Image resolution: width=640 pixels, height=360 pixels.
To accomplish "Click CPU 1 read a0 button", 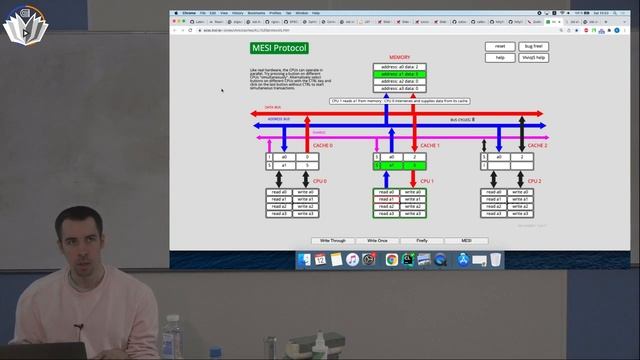I will 386,192.
